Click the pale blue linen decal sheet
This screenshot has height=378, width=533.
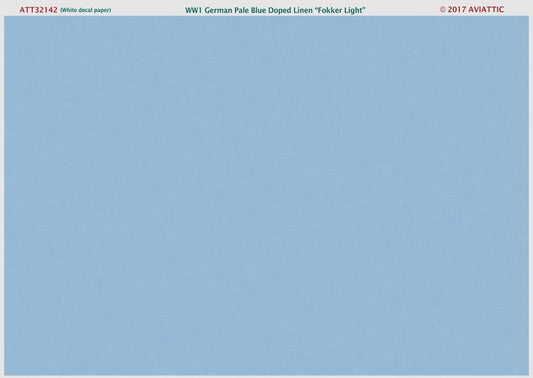click(x=266, y=195)
